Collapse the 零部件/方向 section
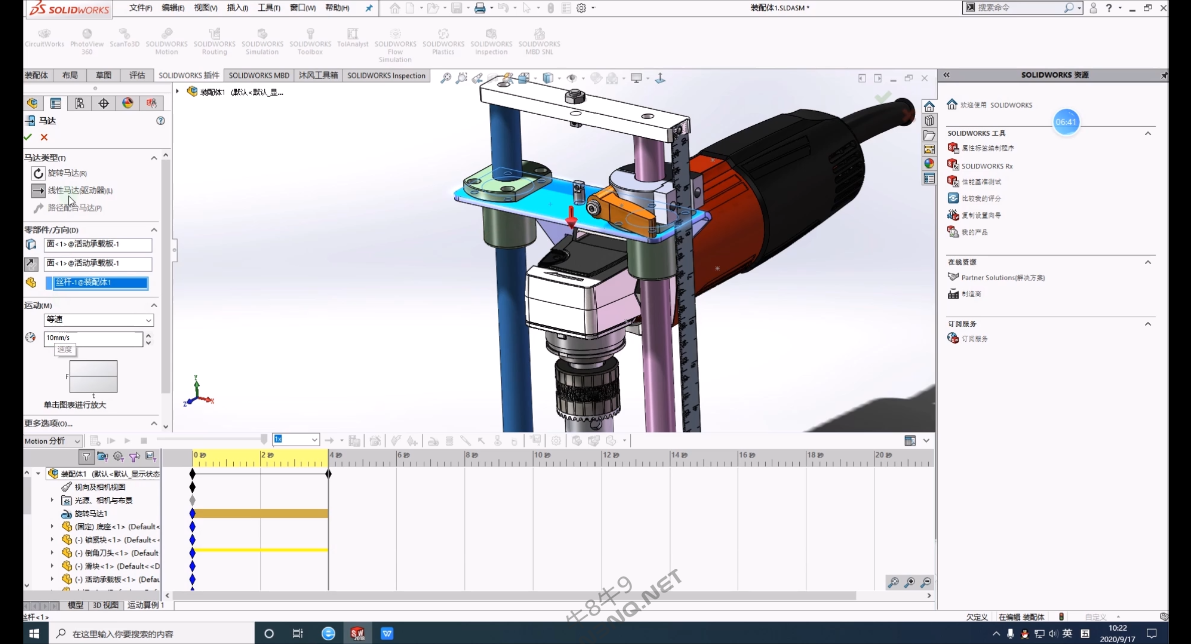The width and height of the screenshot is (1191, 644). click(154, 230)
